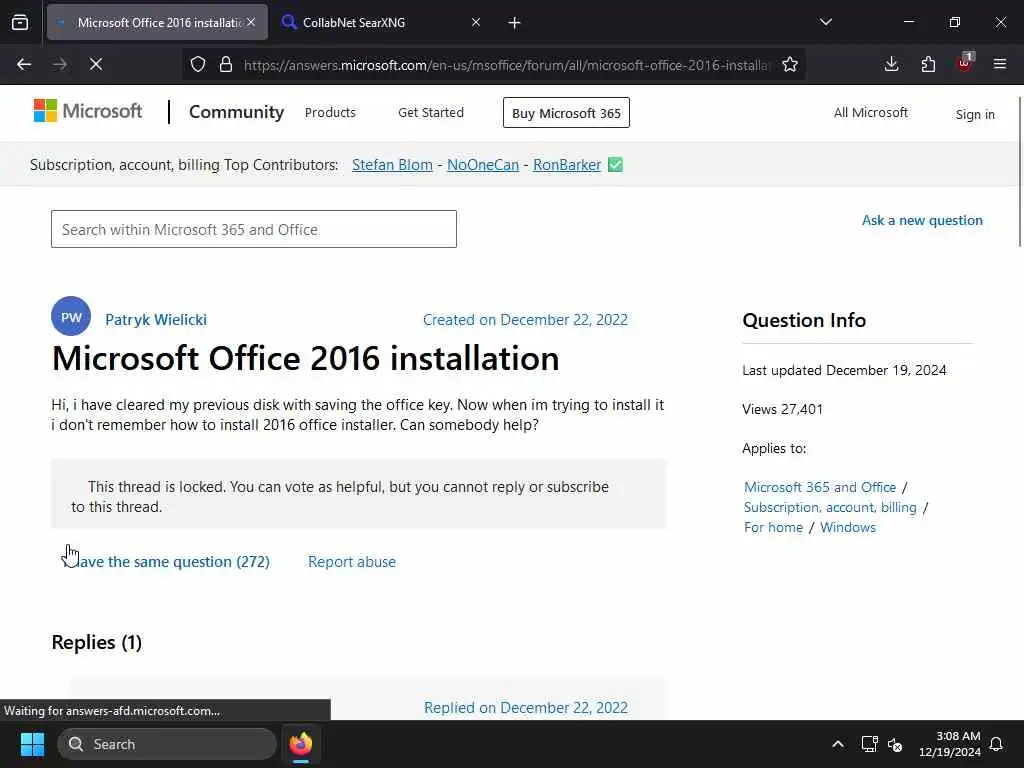The image size is (1024, 768).
Task: Click Replies (1) heading
Action: tap(97, 643)
